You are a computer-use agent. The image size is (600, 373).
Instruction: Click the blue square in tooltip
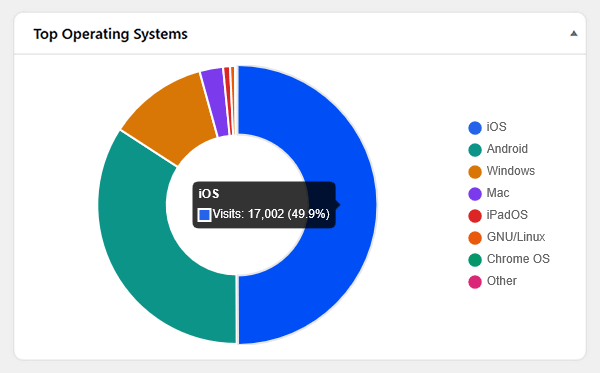tap(204, 215)
